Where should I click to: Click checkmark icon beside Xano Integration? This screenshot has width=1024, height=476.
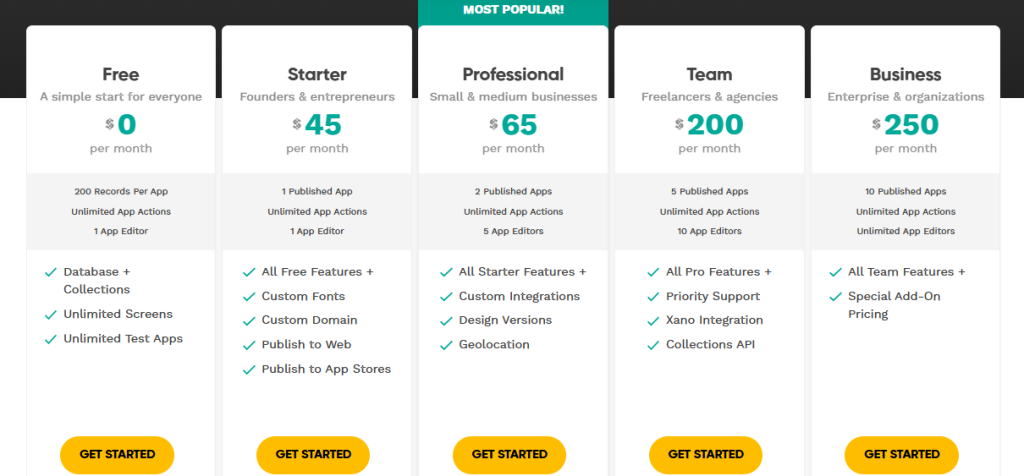pyautogui.click(x=651, y=321)
